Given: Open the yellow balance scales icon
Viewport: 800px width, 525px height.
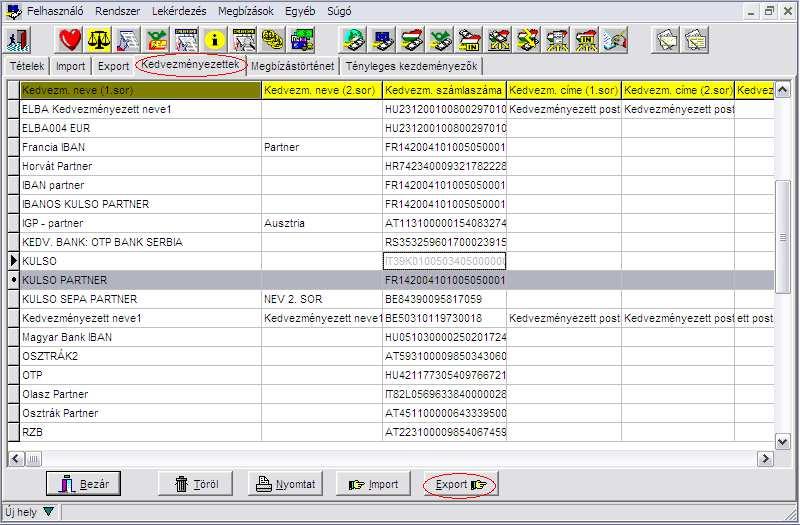Looking at the screenshot, I should click(x=98, y=40).
